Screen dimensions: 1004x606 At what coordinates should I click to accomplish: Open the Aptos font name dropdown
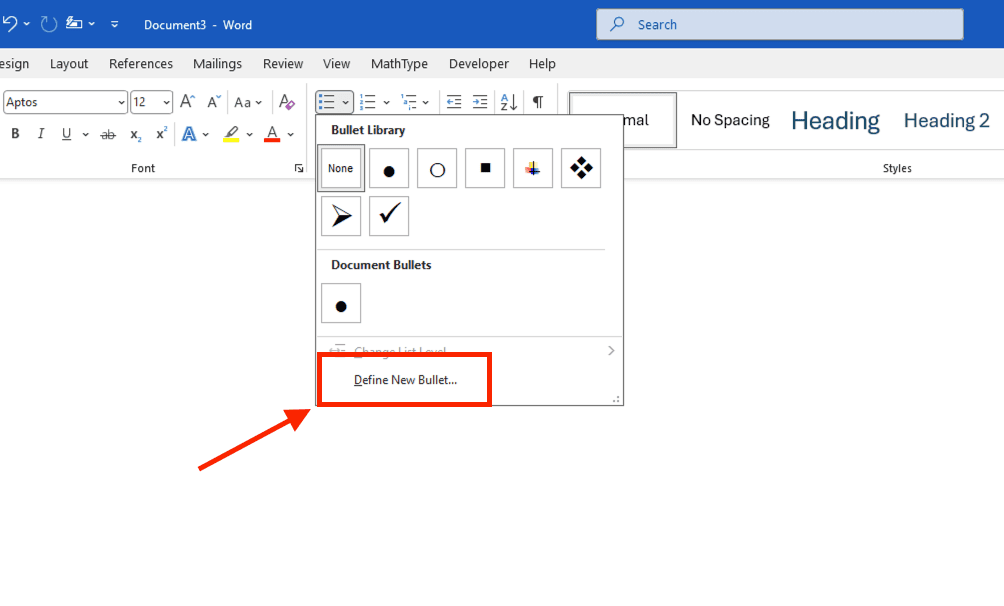pos(121,102)
